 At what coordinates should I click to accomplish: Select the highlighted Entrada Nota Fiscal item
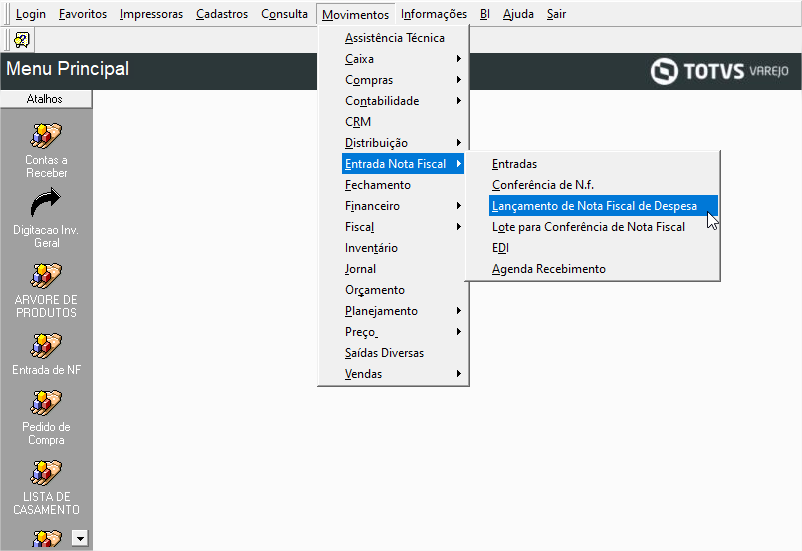[403, 164]
